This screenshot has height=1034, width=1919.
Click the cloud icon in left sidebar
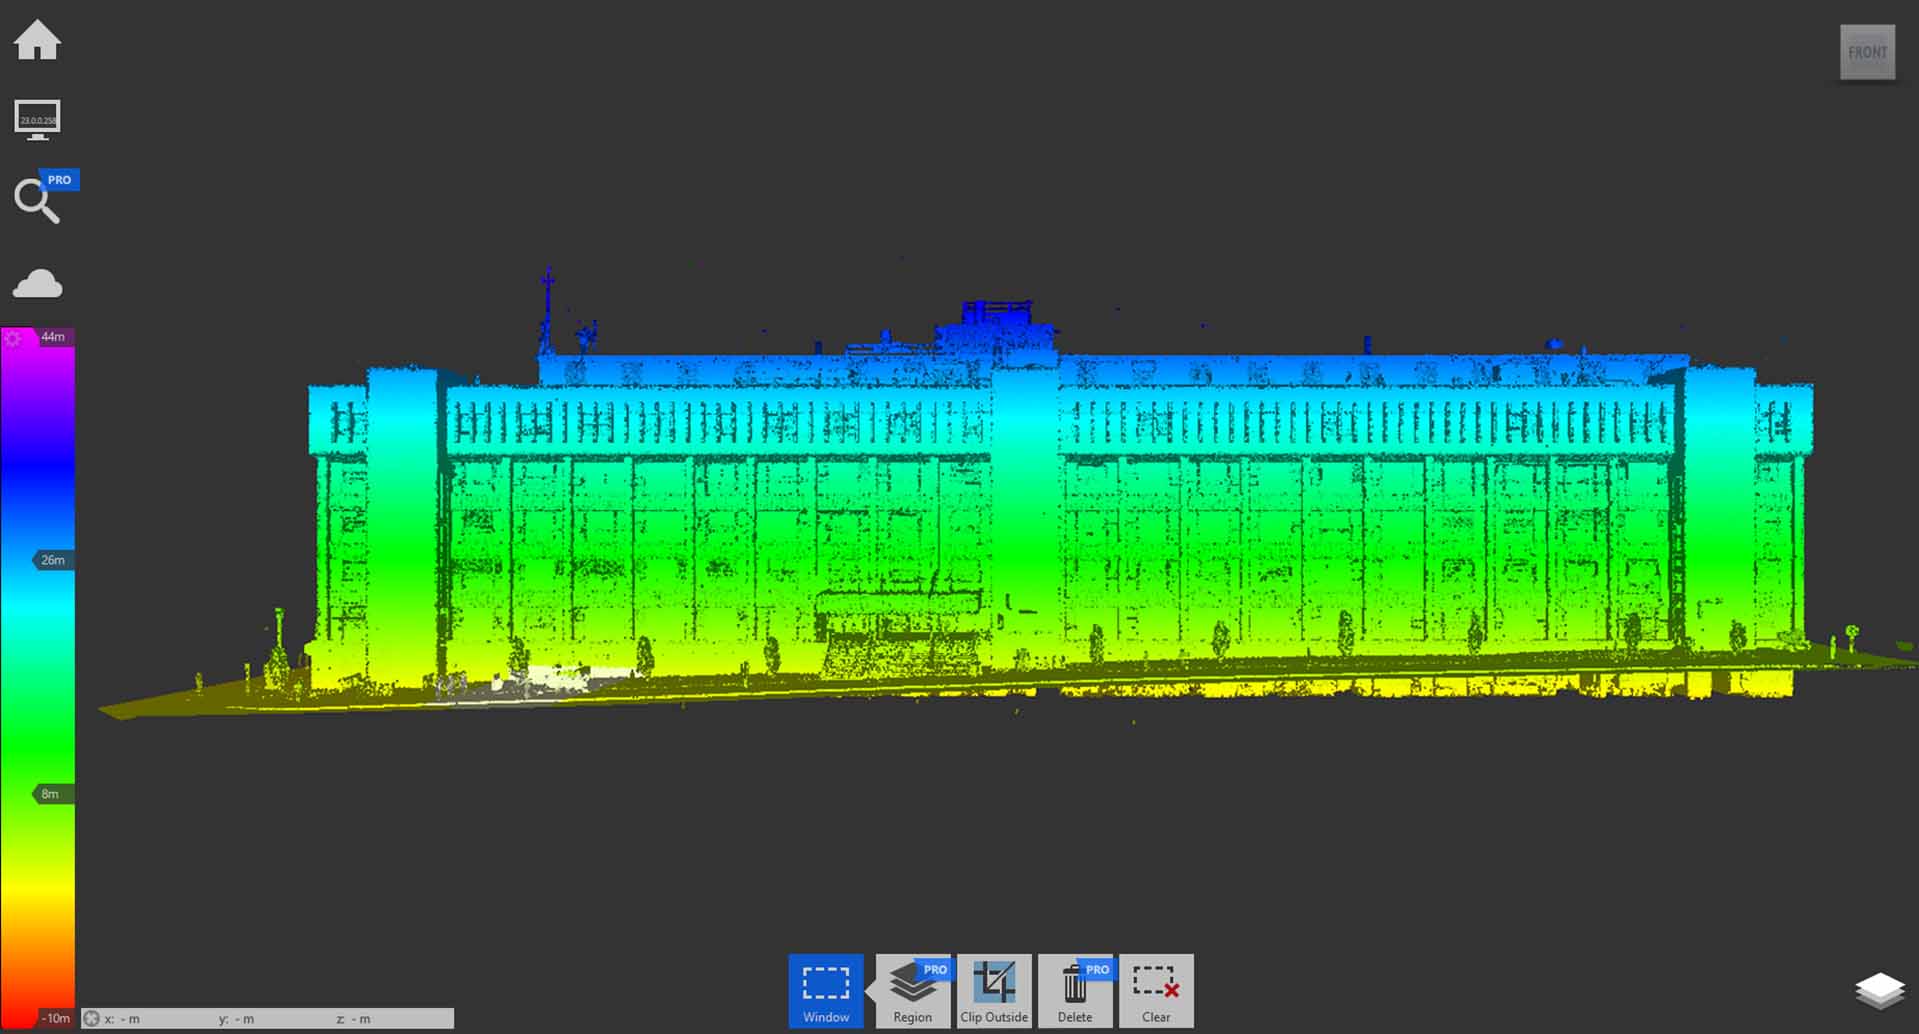(x=37, y=284)
